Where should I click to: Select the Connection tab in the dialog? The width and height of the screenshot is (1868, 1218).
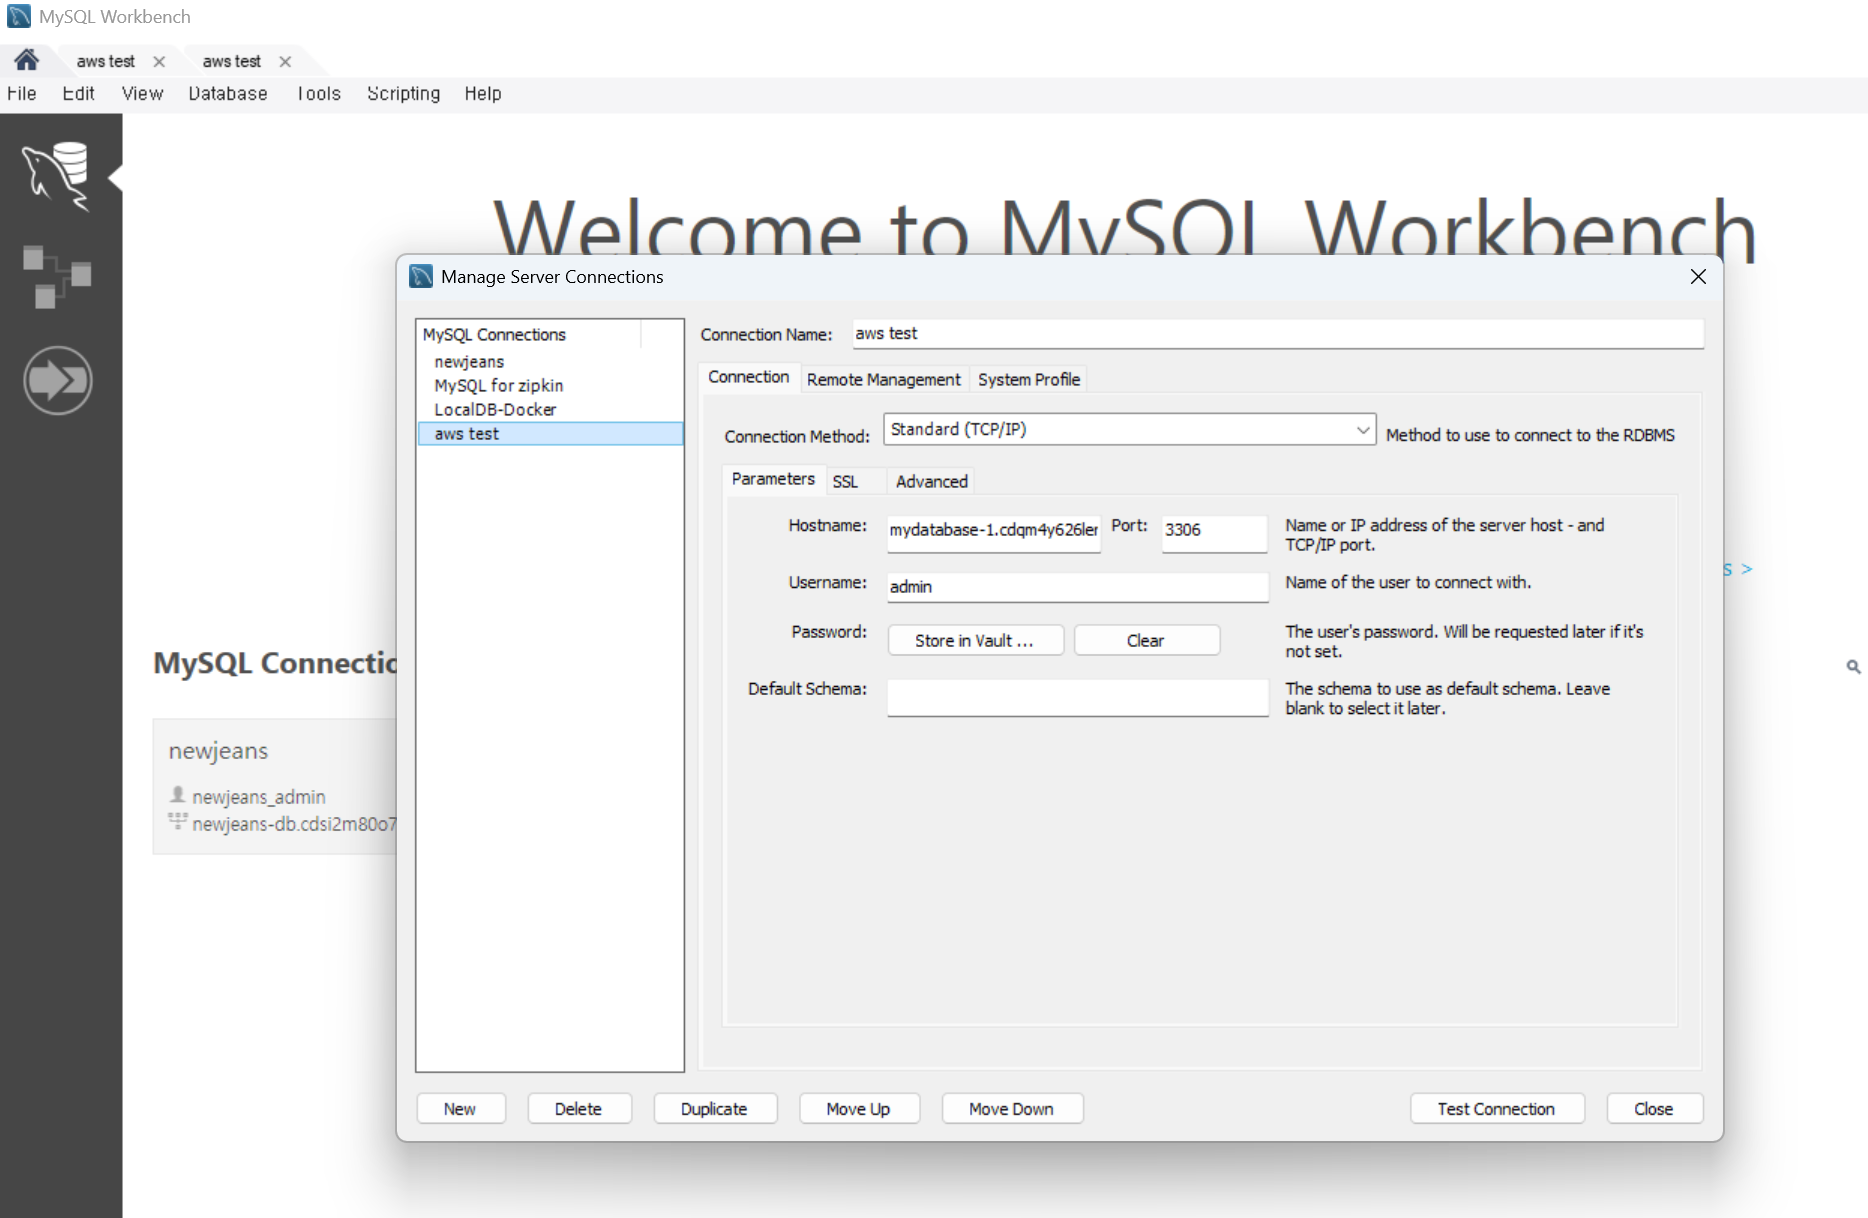[749, 377]
